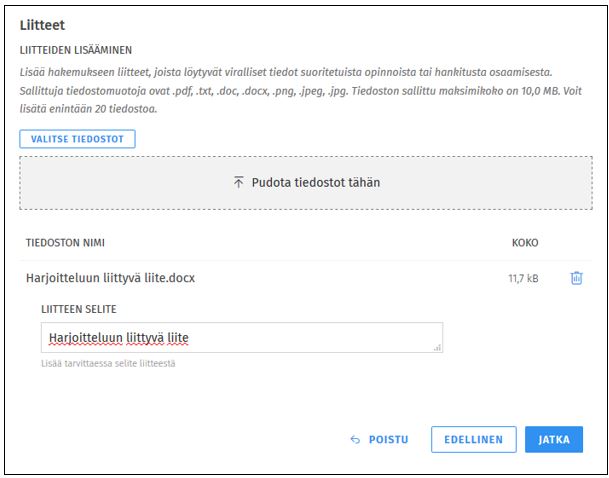Click the 11,7 kB file size value
This screenshot has width=609, height=478.
click(523, 279)
